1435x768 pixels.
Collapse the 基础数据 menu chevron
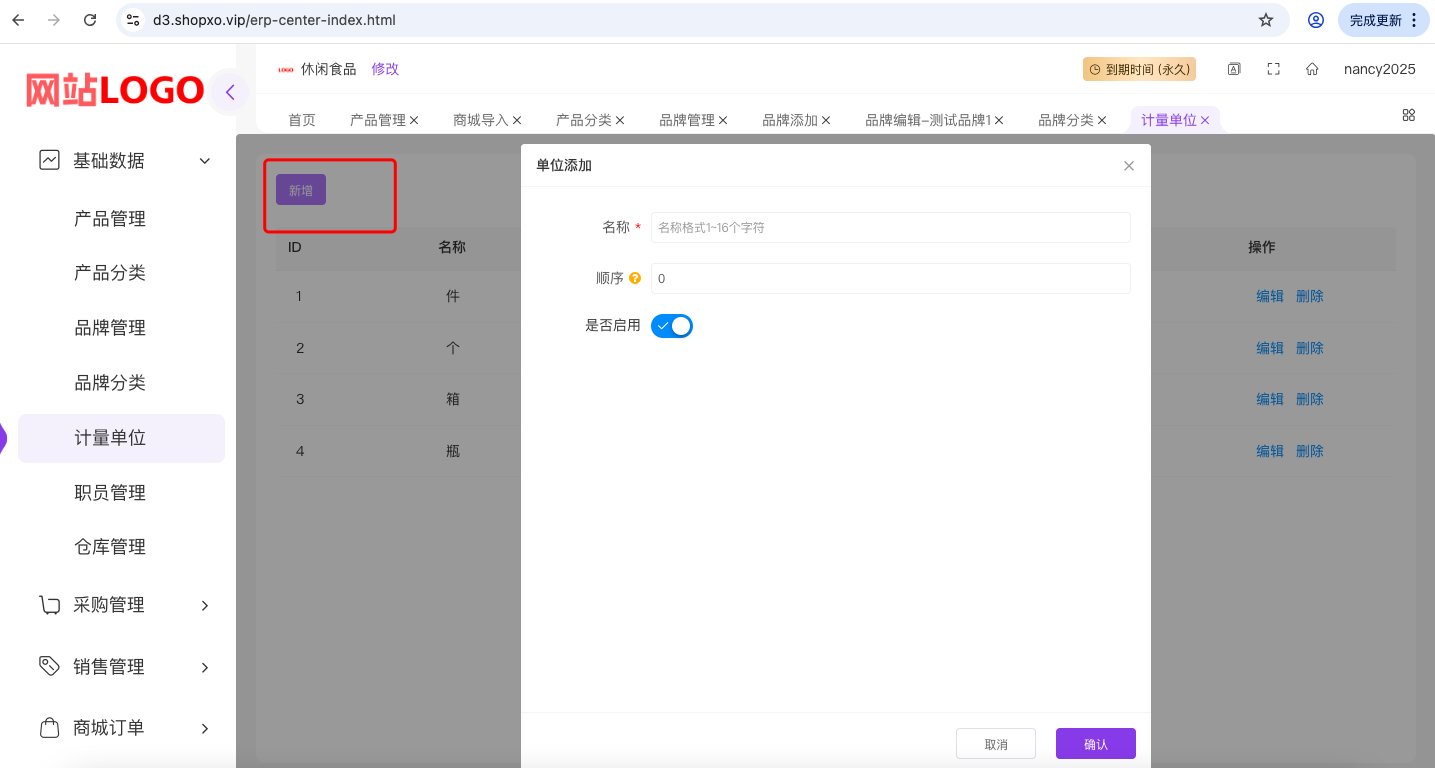point(205,161)
